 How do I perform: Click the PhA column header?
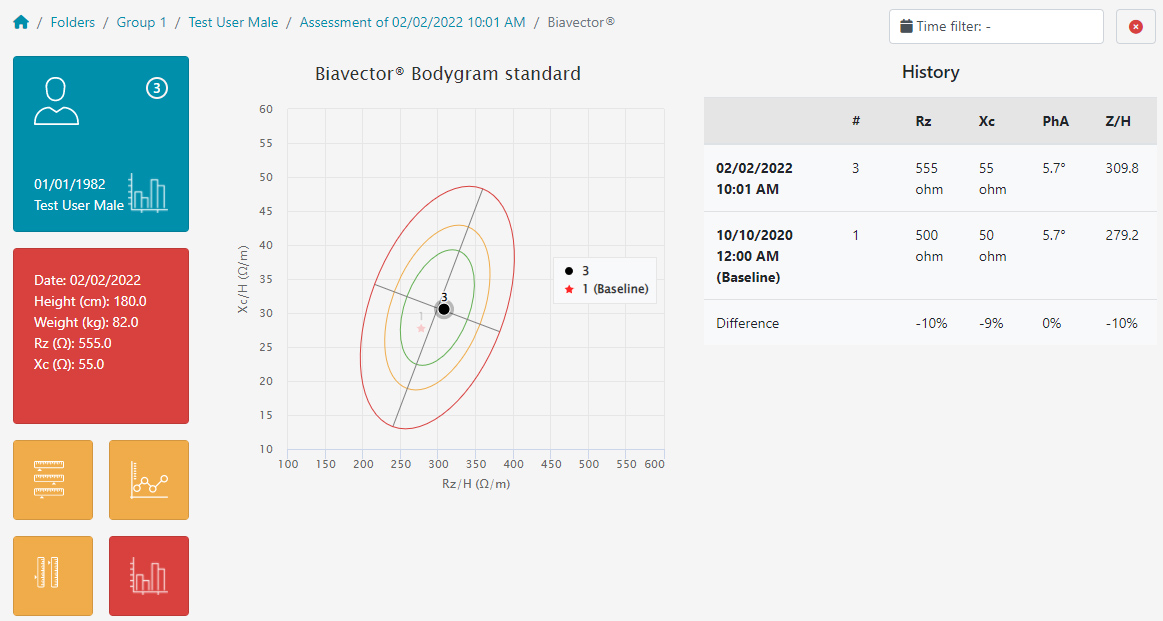pyautogui.click(x=1055, y=121)
